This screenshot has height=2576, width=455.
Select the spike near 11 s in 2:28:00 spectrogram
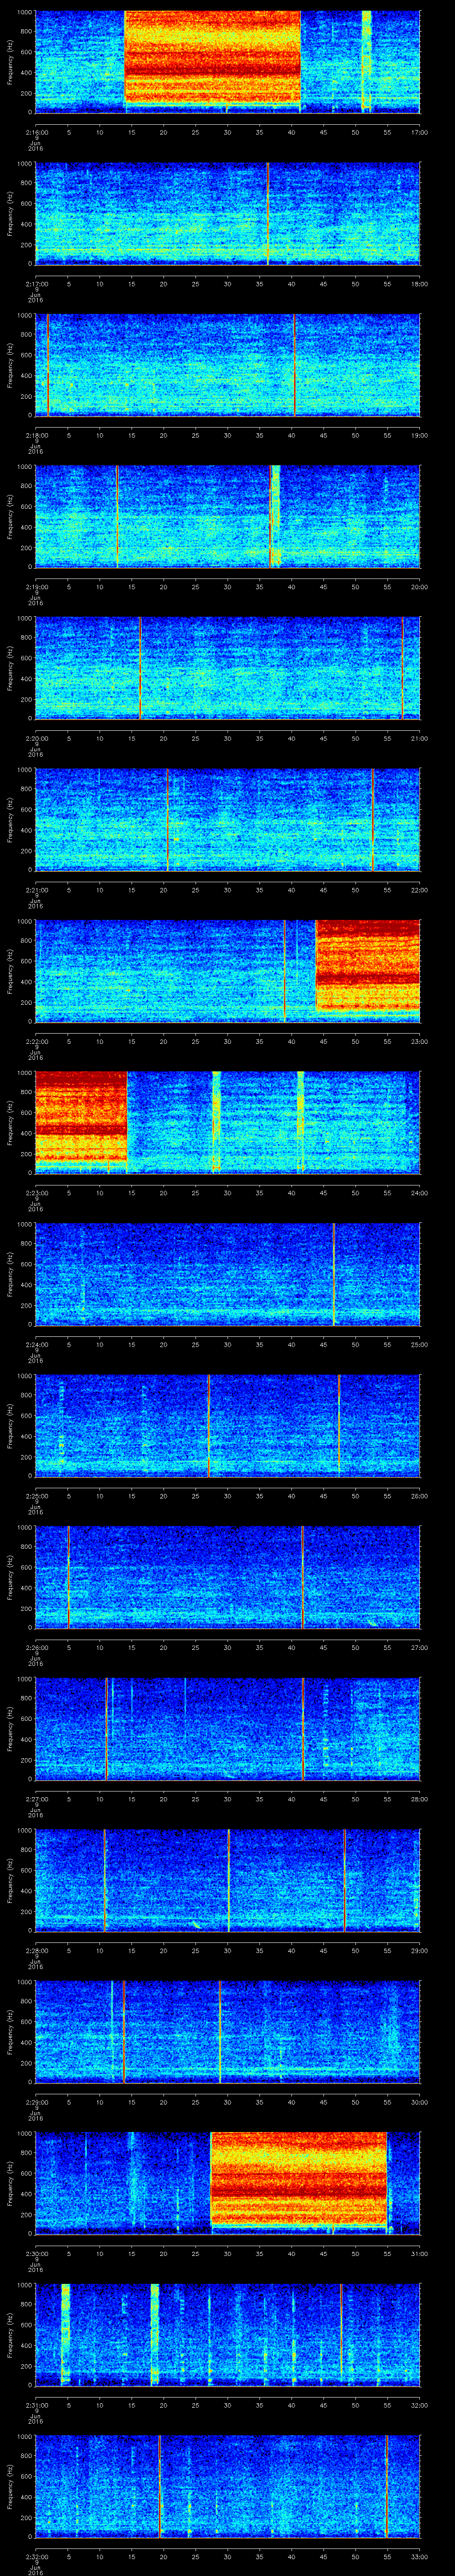[x=104, y=1880]
